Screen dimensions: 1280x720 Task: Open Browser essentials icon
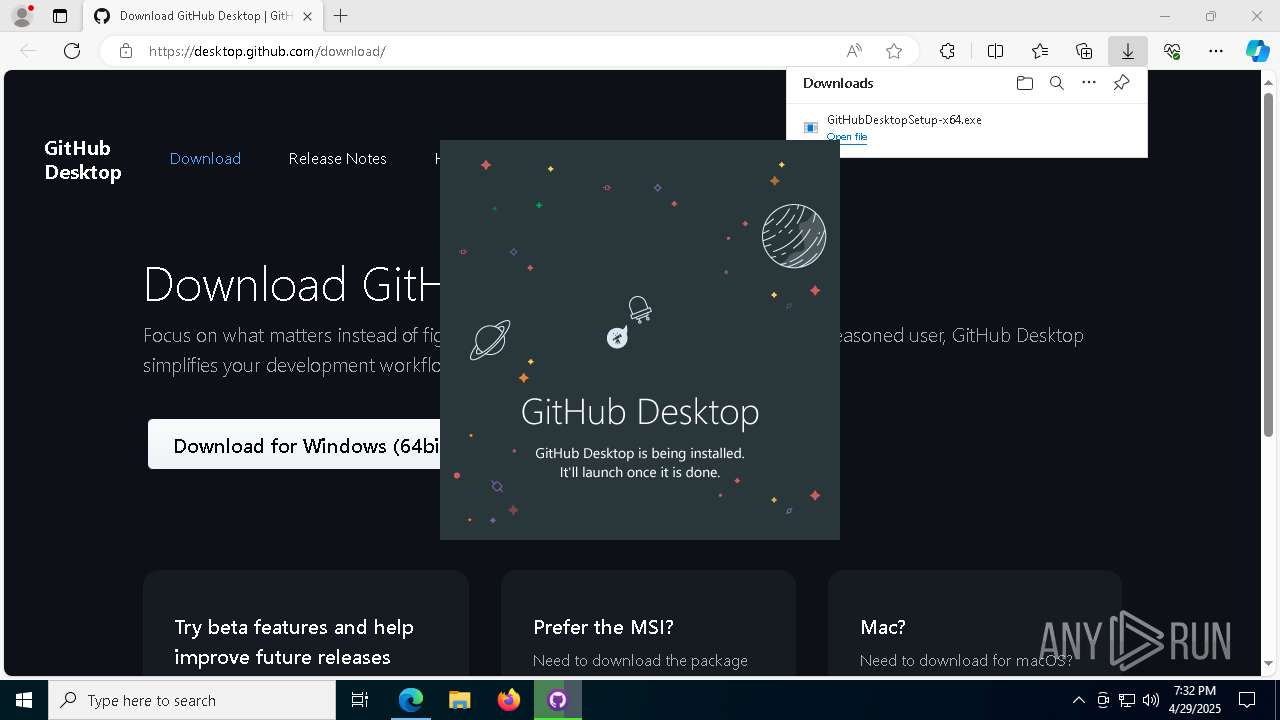[x=1172, y=51]
